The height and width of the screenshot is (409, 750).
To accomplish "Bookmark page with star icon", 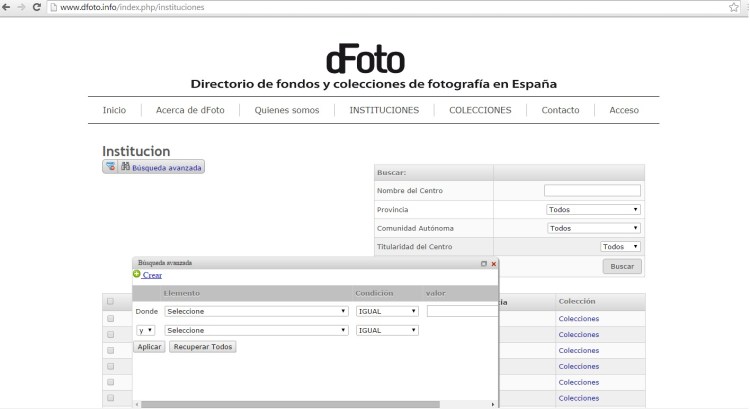I will coord(734,7).
